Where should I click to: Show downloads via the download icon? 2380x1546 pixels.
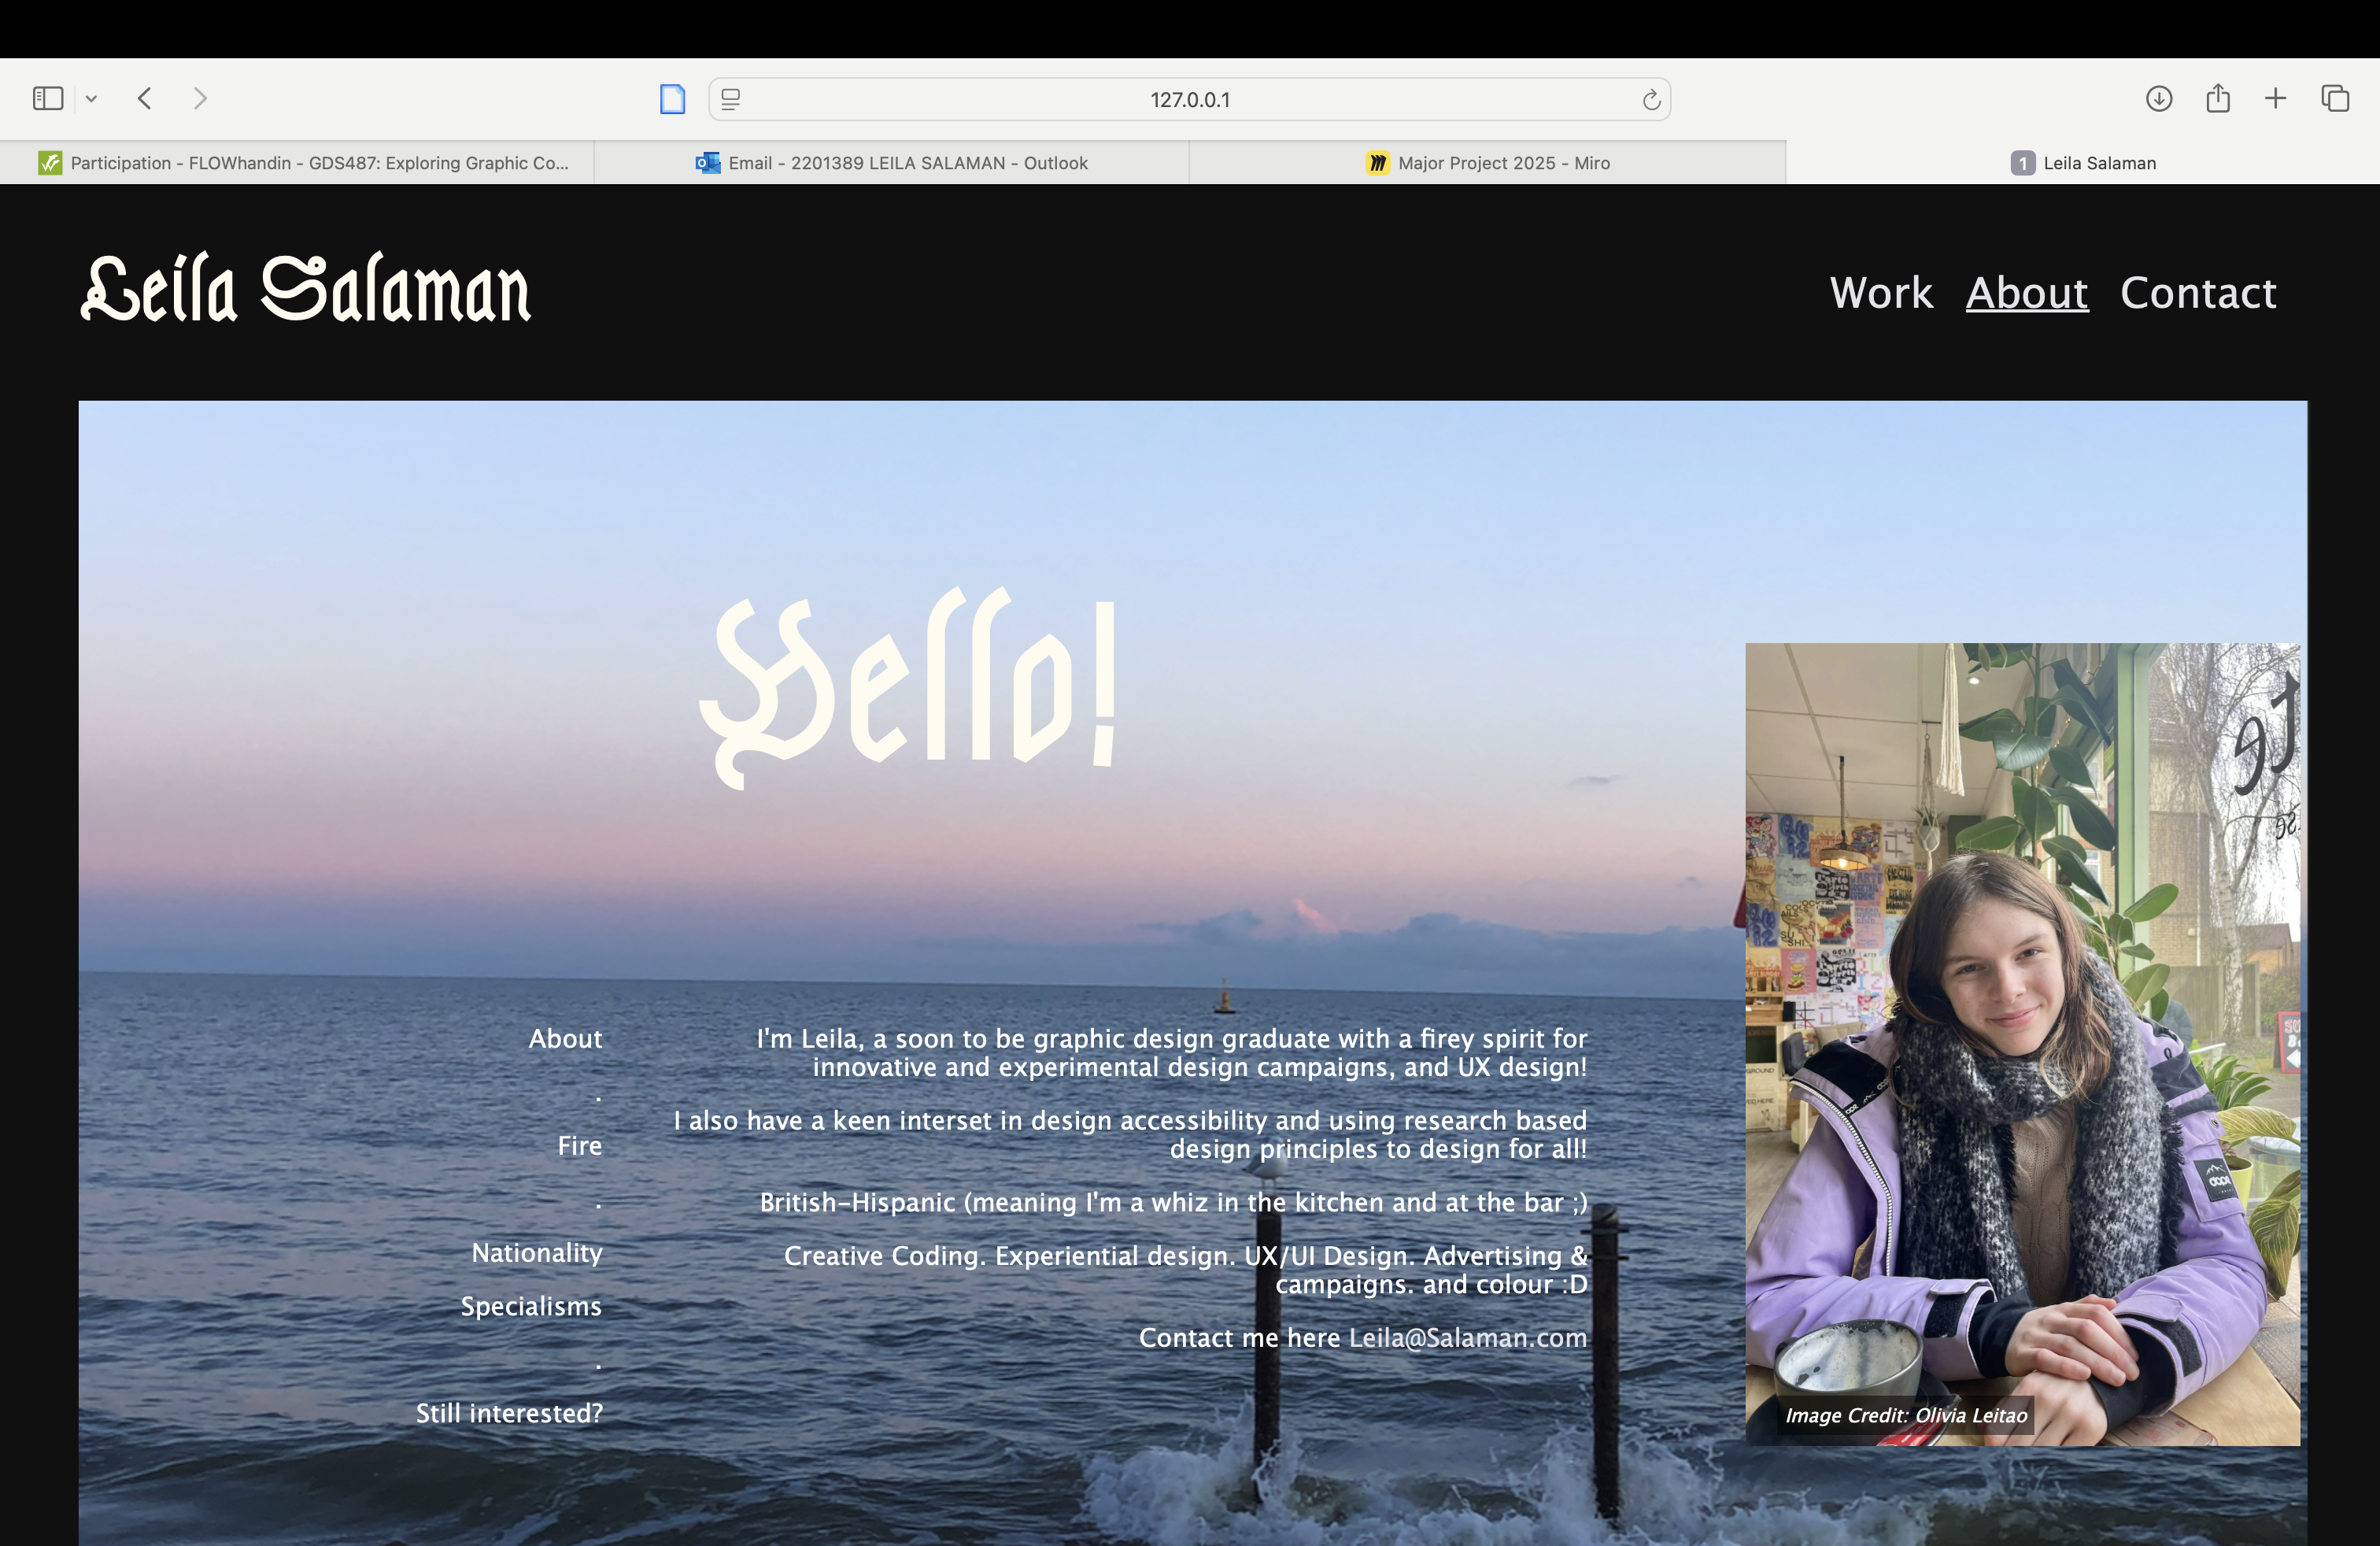click(x=2159, y=98)
